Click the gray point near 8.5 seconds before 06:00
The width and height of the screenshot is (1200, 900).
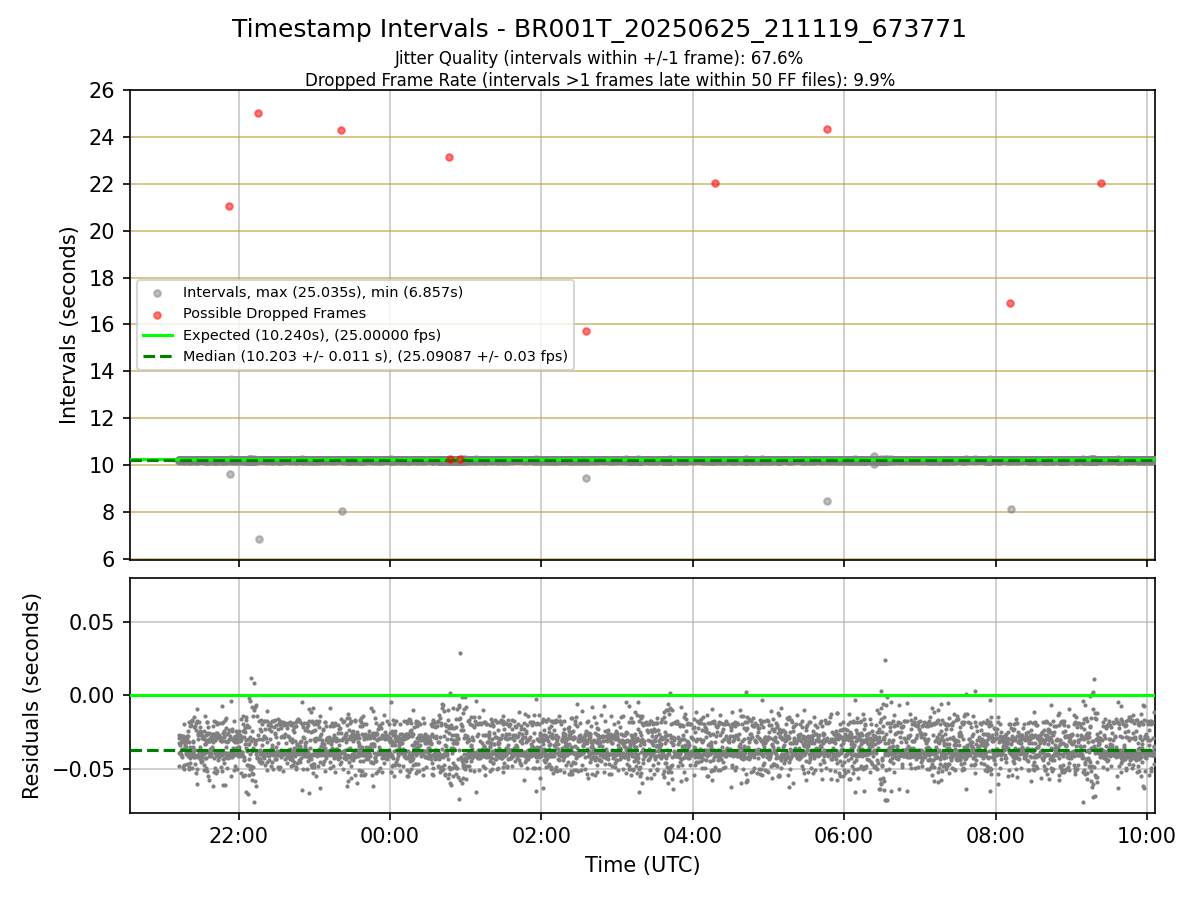pyautogui.click(x=827, y=501)
